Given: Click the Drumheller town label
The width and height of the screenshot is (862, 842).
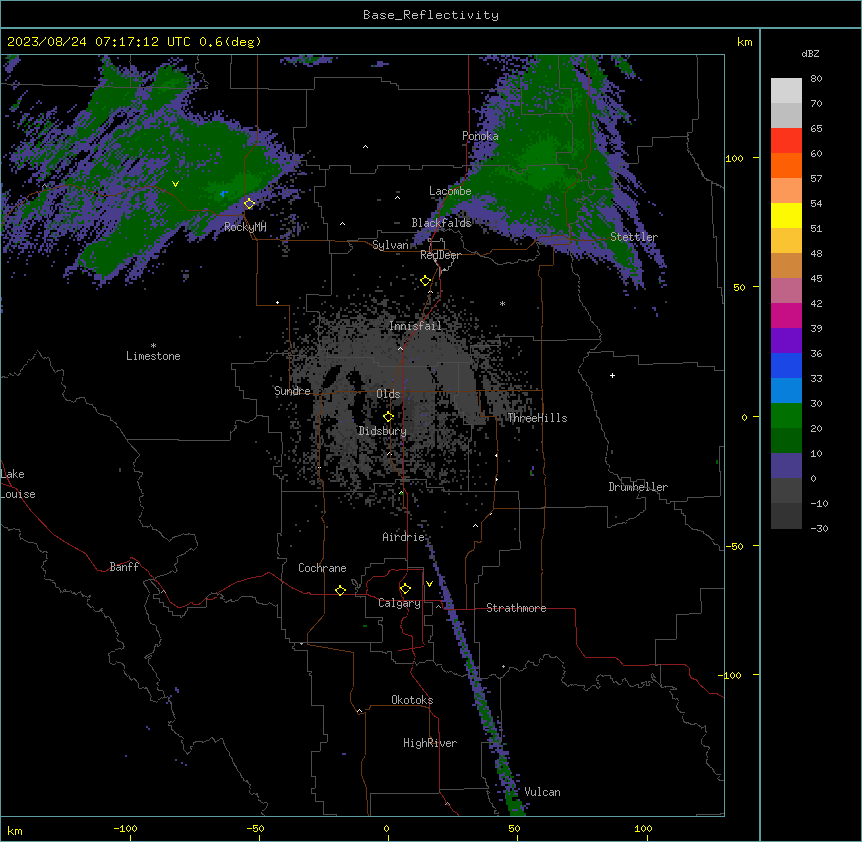Looking at the screenshot, I should click(638, 487).
